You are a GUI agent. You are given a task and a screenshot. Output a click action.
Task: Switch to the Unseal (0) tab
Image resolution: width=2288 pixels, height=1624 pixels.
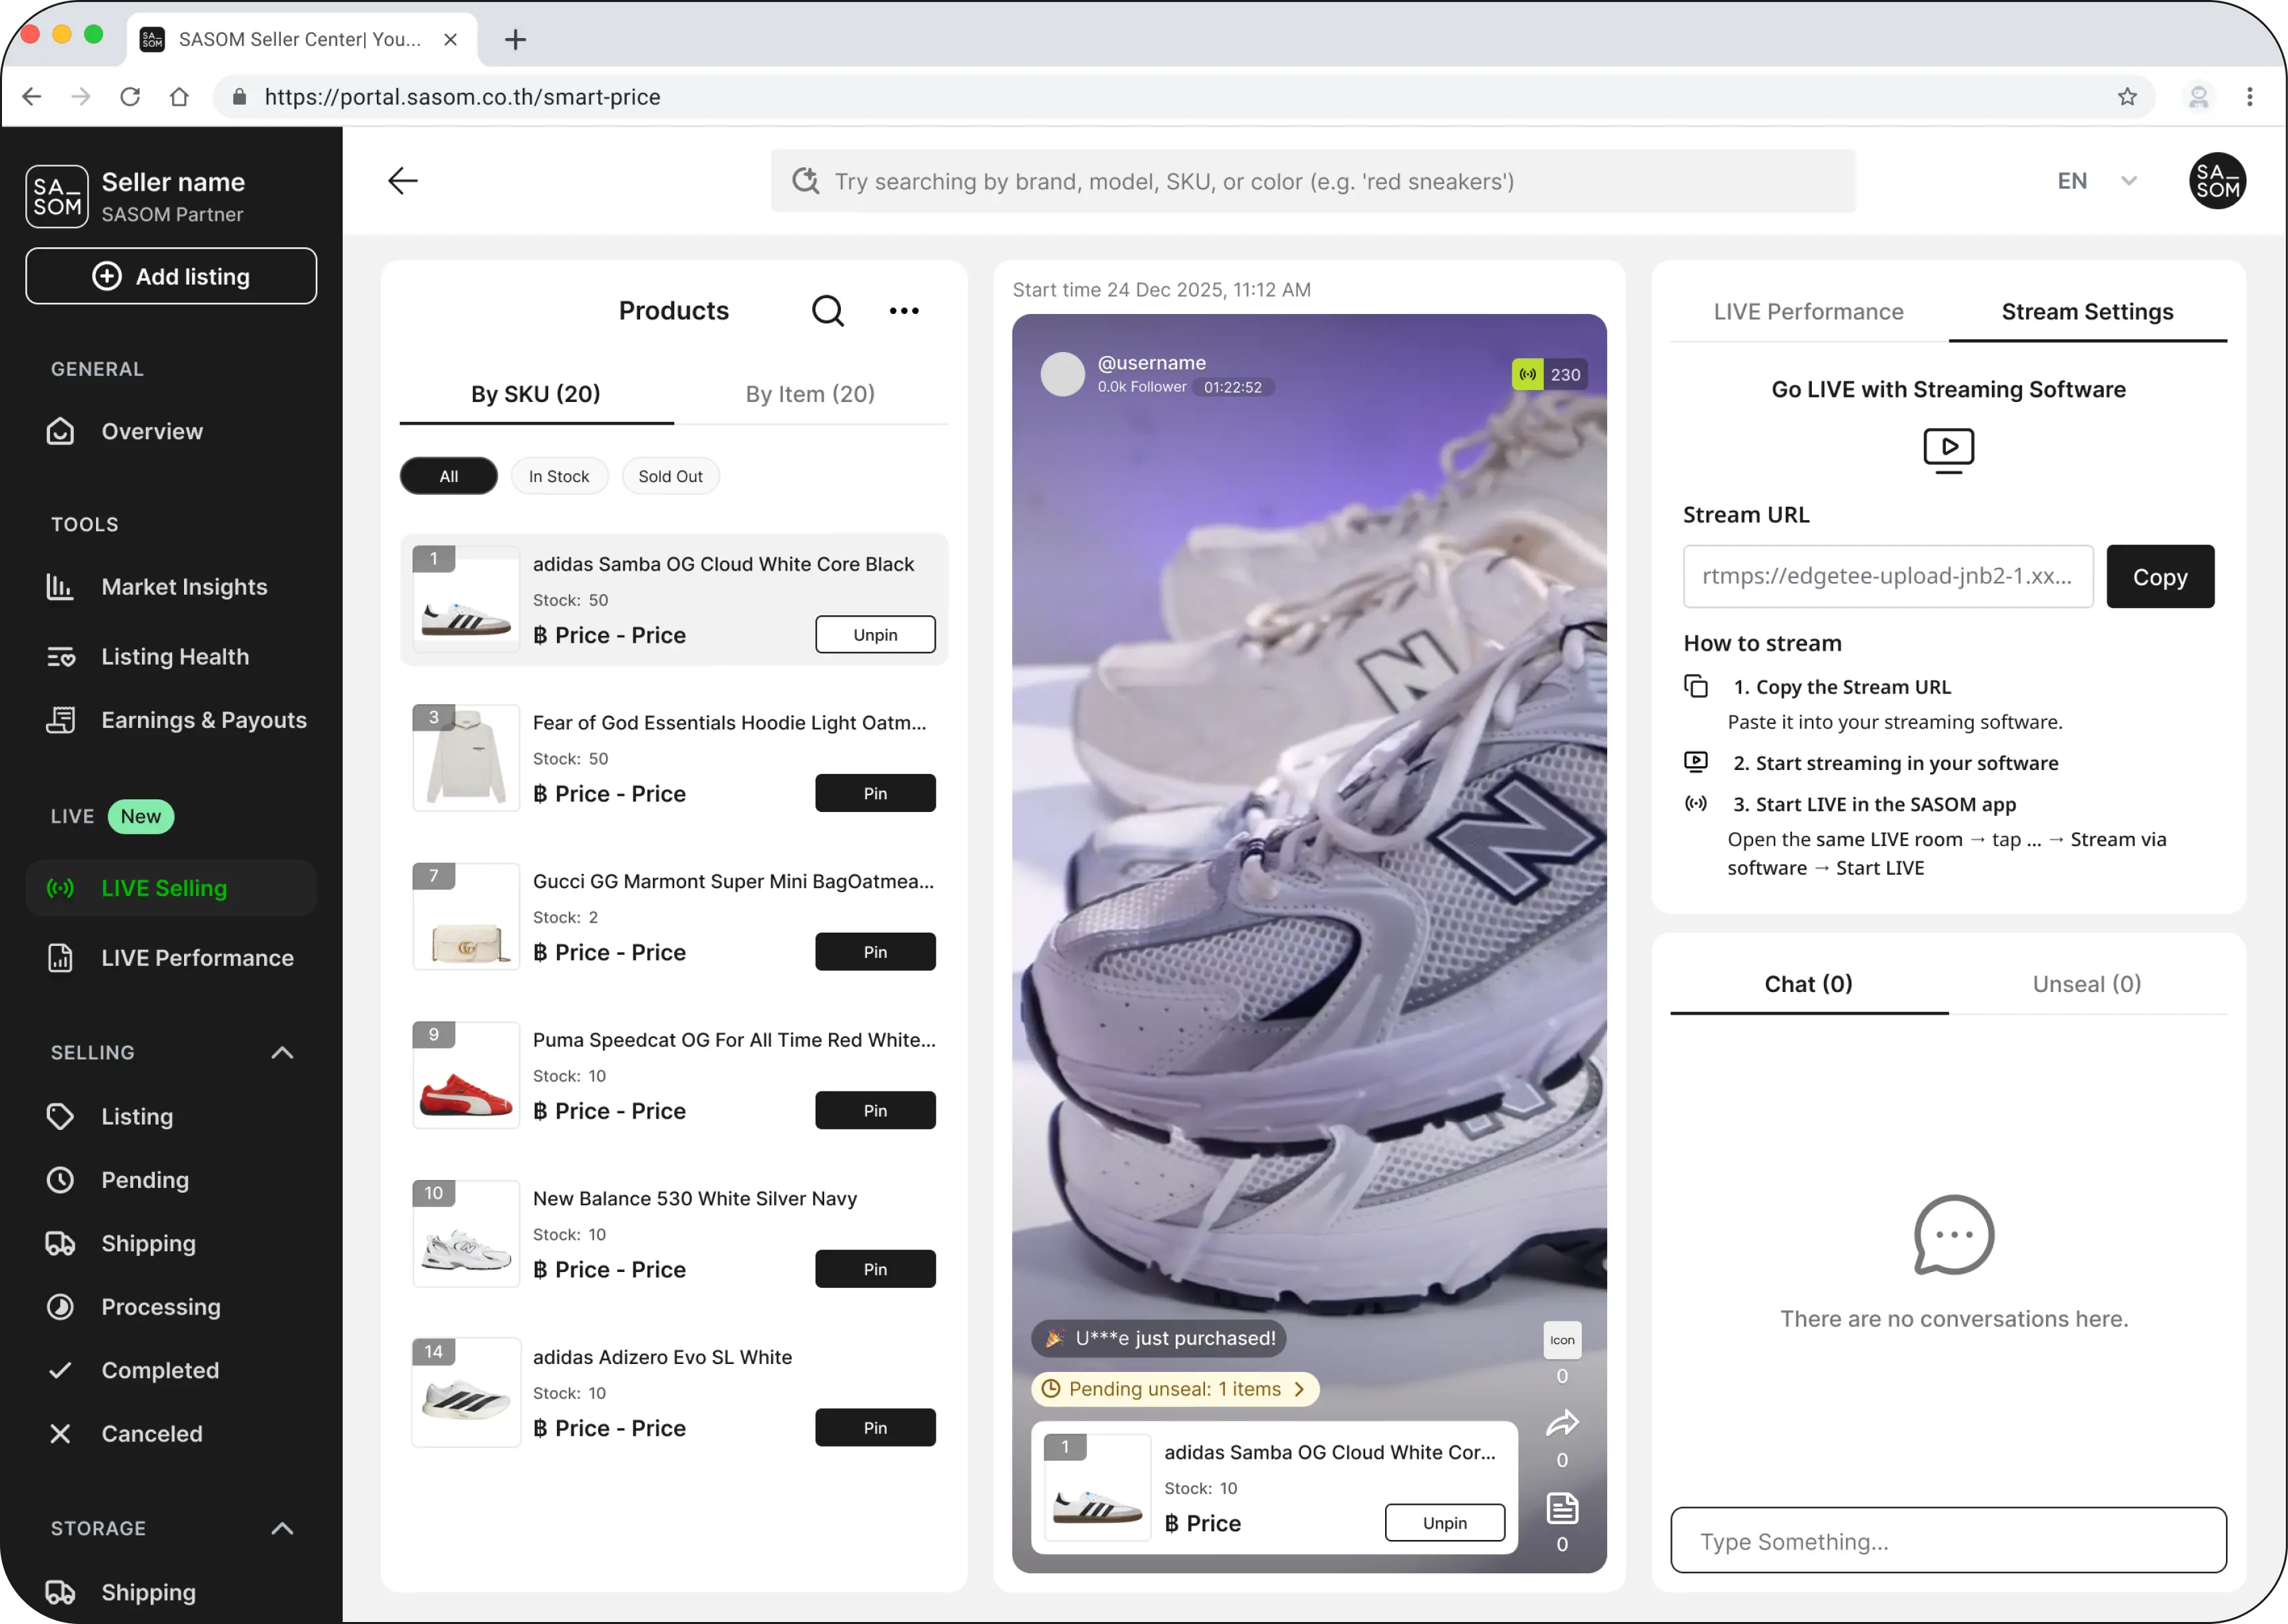[2087, 984]
